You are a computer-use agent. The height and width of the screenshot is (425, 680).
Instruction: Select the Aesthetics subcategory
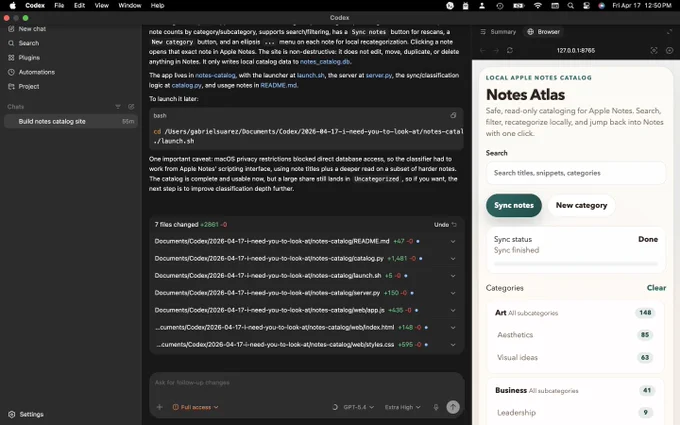pyautogui.click(x=575, y=335)
